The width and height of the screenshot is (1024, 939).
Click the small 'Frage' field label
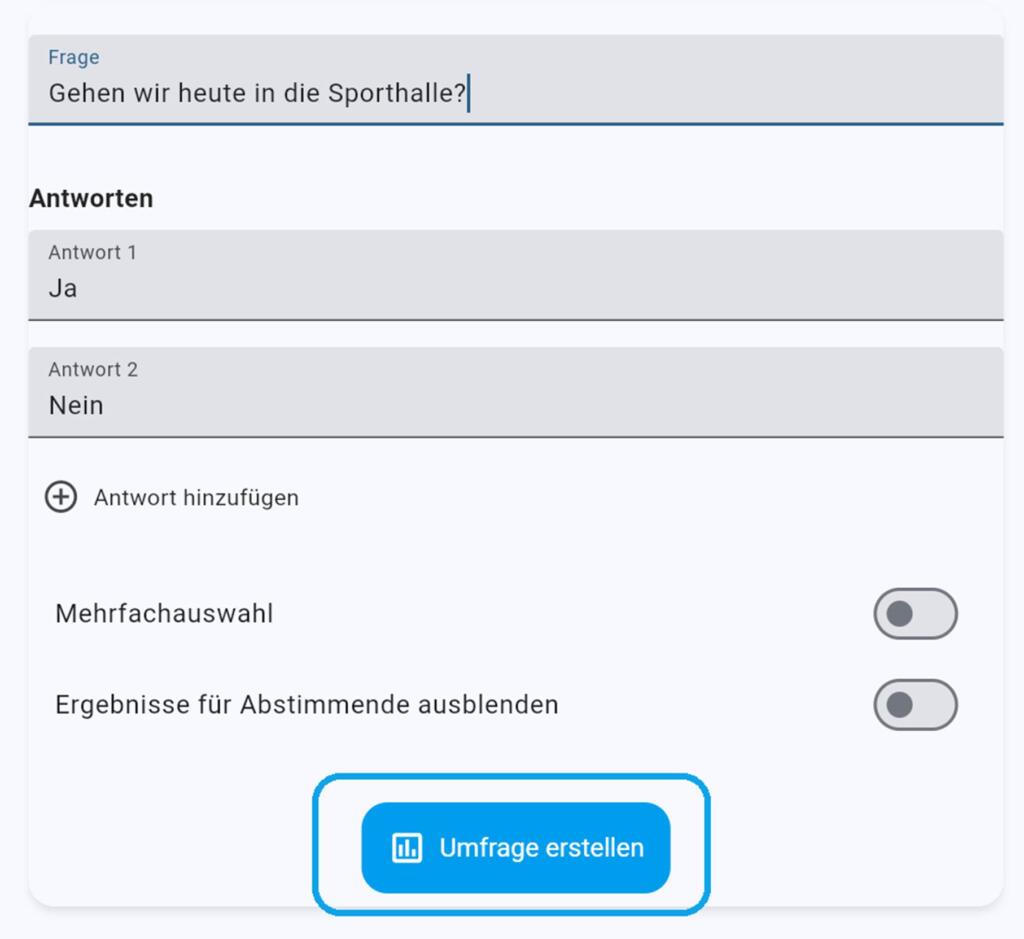(74, 57)
